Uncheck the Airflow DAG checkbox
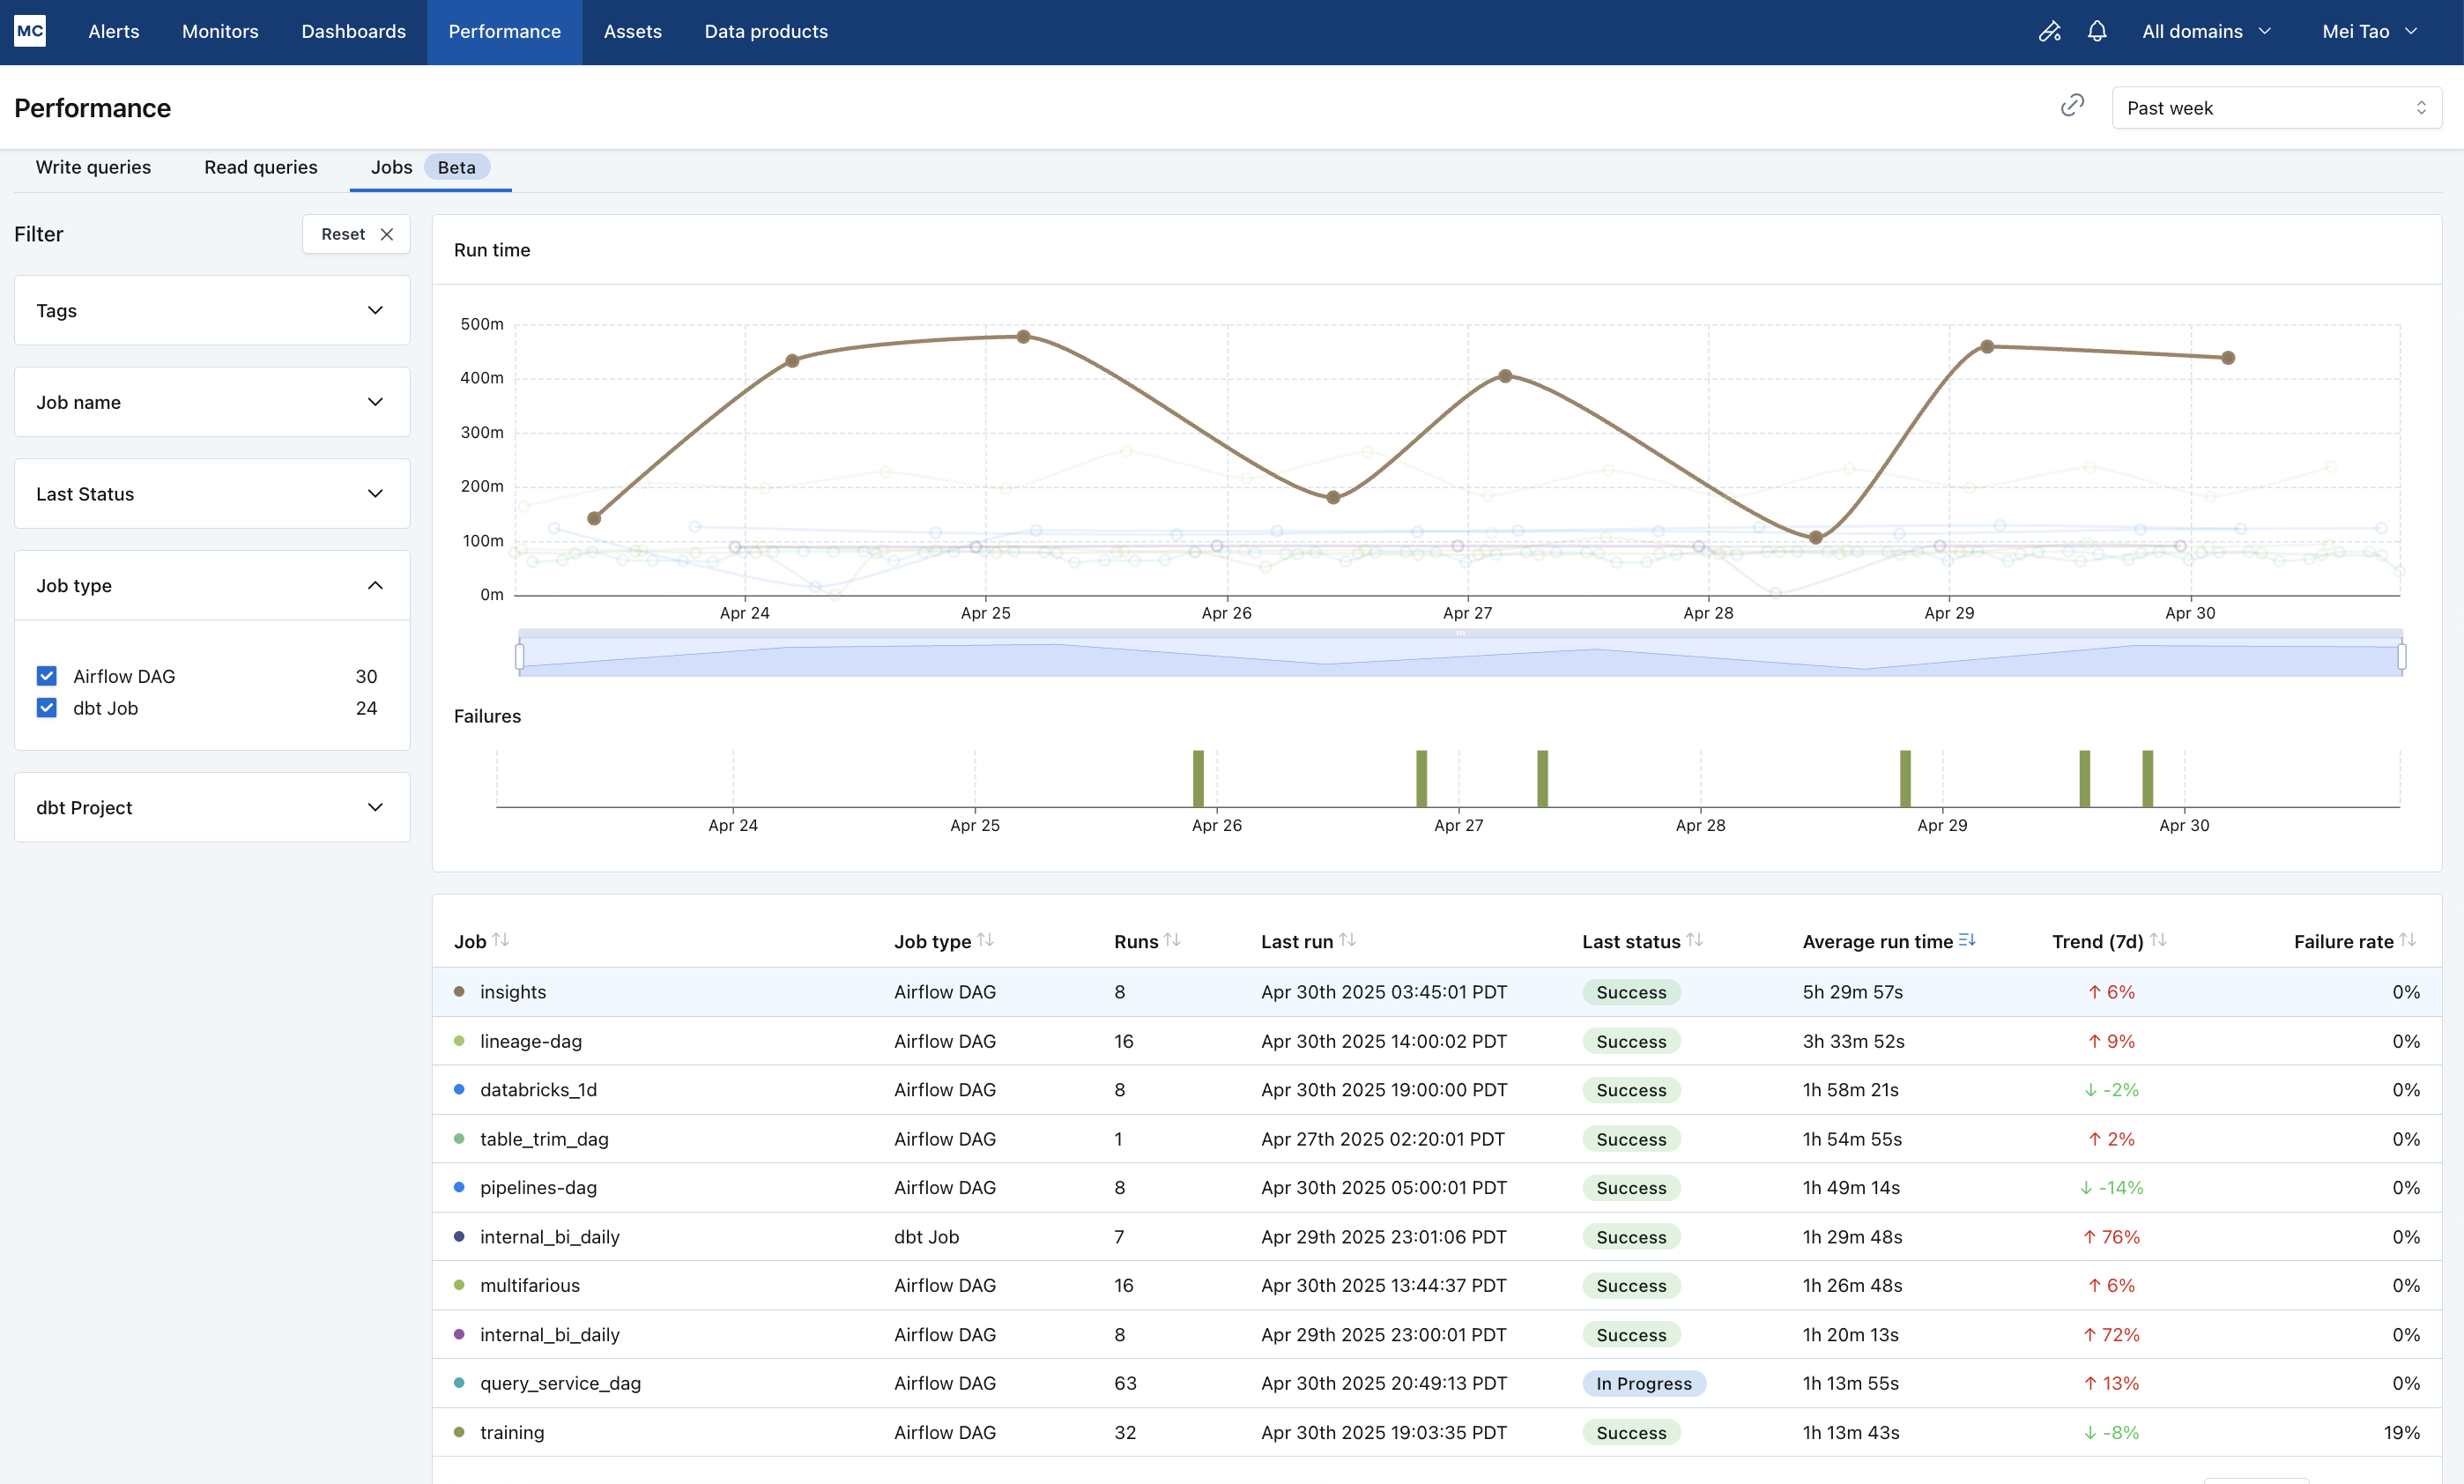 pyautogui.click(x=47, y=676)
